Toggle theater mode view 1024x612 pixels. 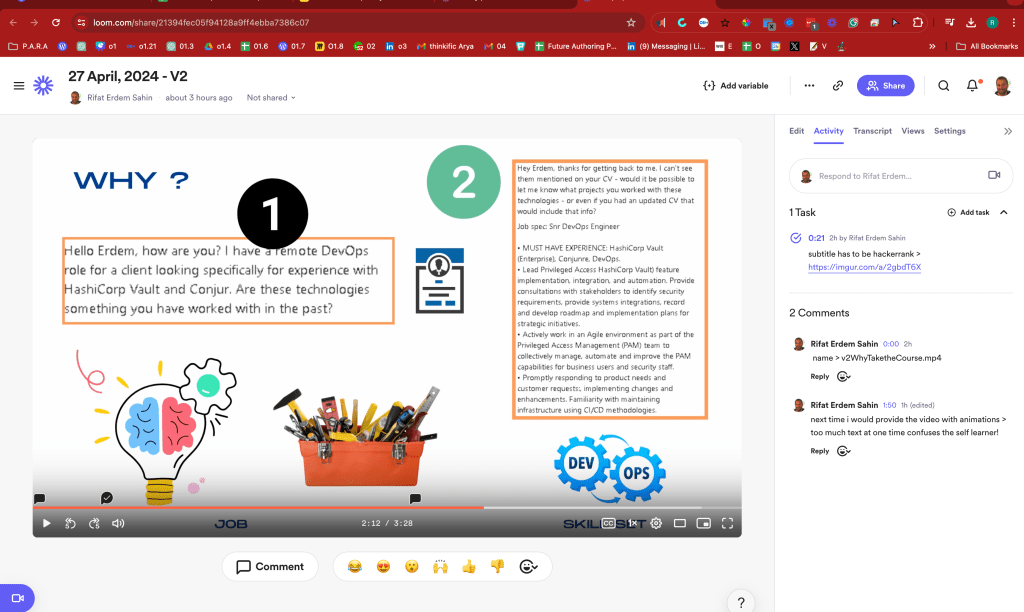(x=680, y=523)
